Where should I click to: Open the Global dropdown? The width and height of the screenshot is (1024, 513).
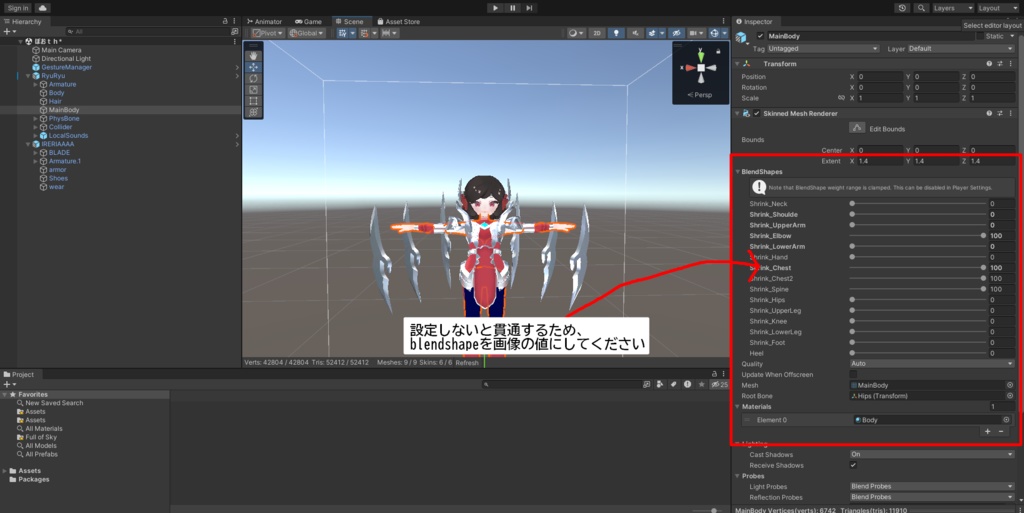(x=307, y=33)
